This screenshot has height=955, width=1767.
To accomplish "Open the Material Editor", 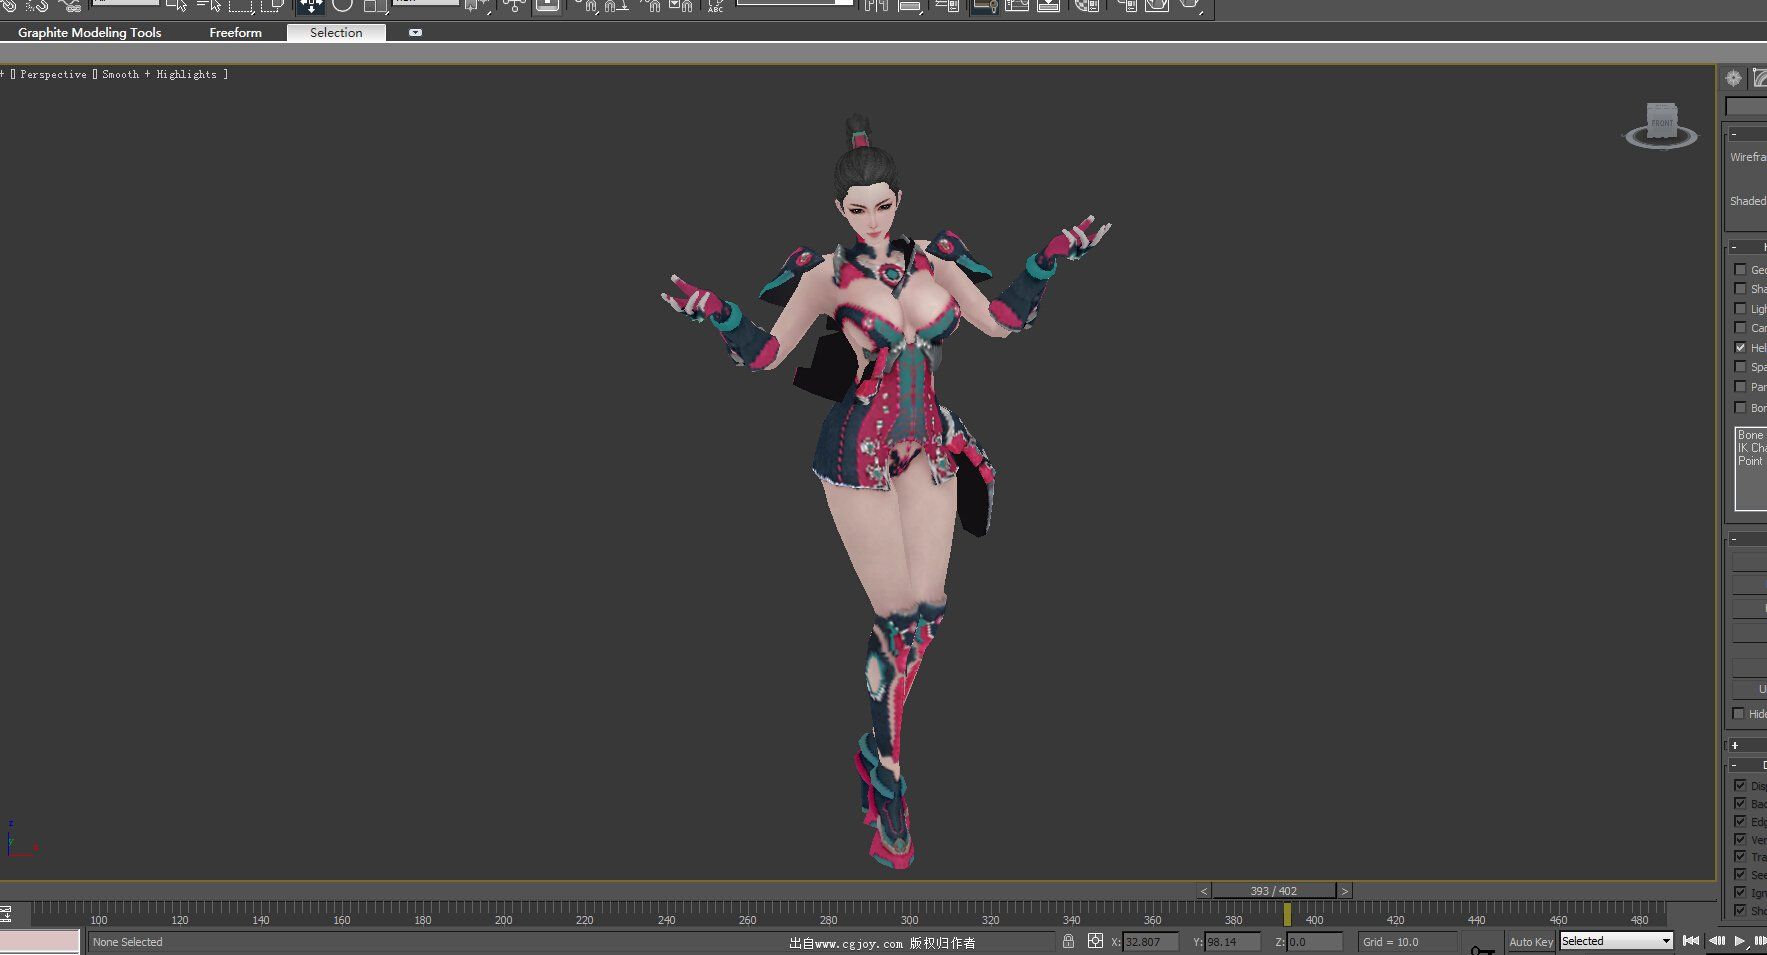I will (1087, 5).
